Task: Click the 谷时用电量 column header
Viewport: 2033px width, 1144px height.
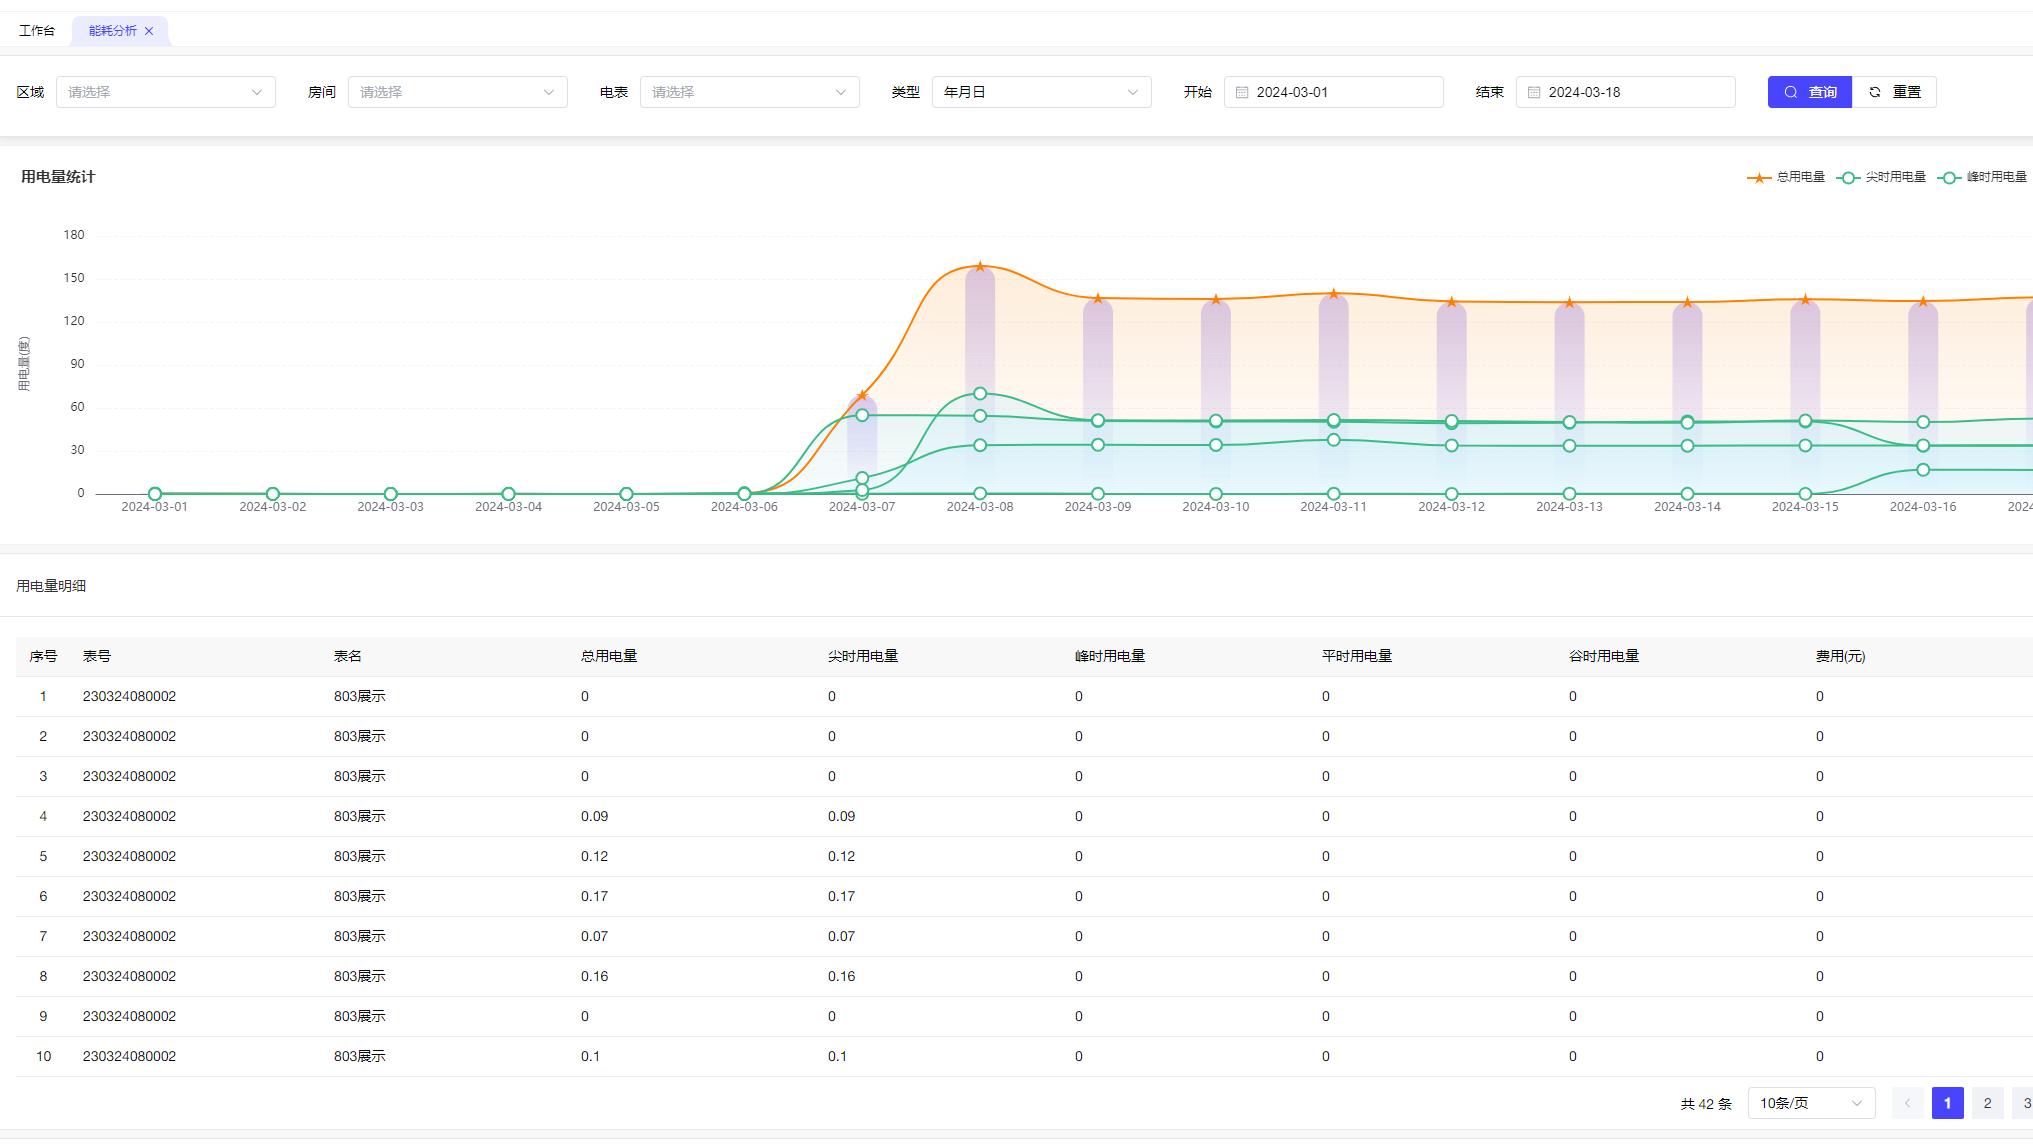Action: point(1604,656)
